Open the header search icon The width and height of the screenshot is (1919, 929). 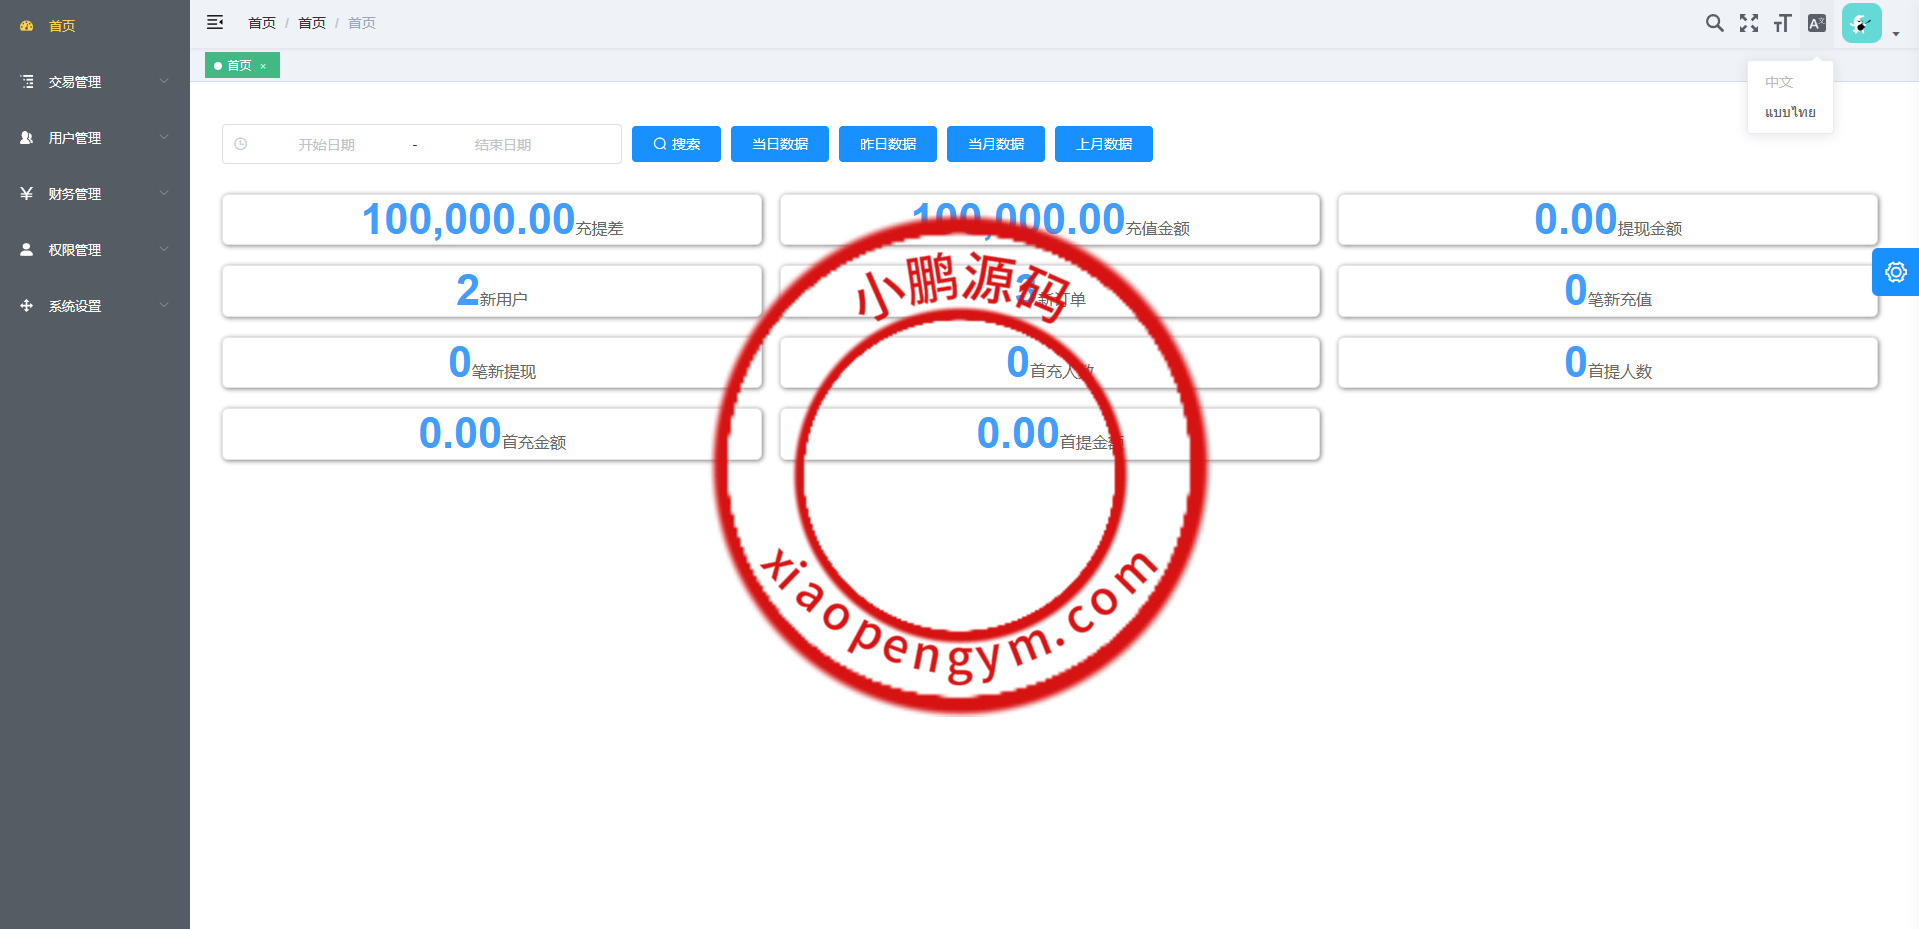(x=1714, y=23)
